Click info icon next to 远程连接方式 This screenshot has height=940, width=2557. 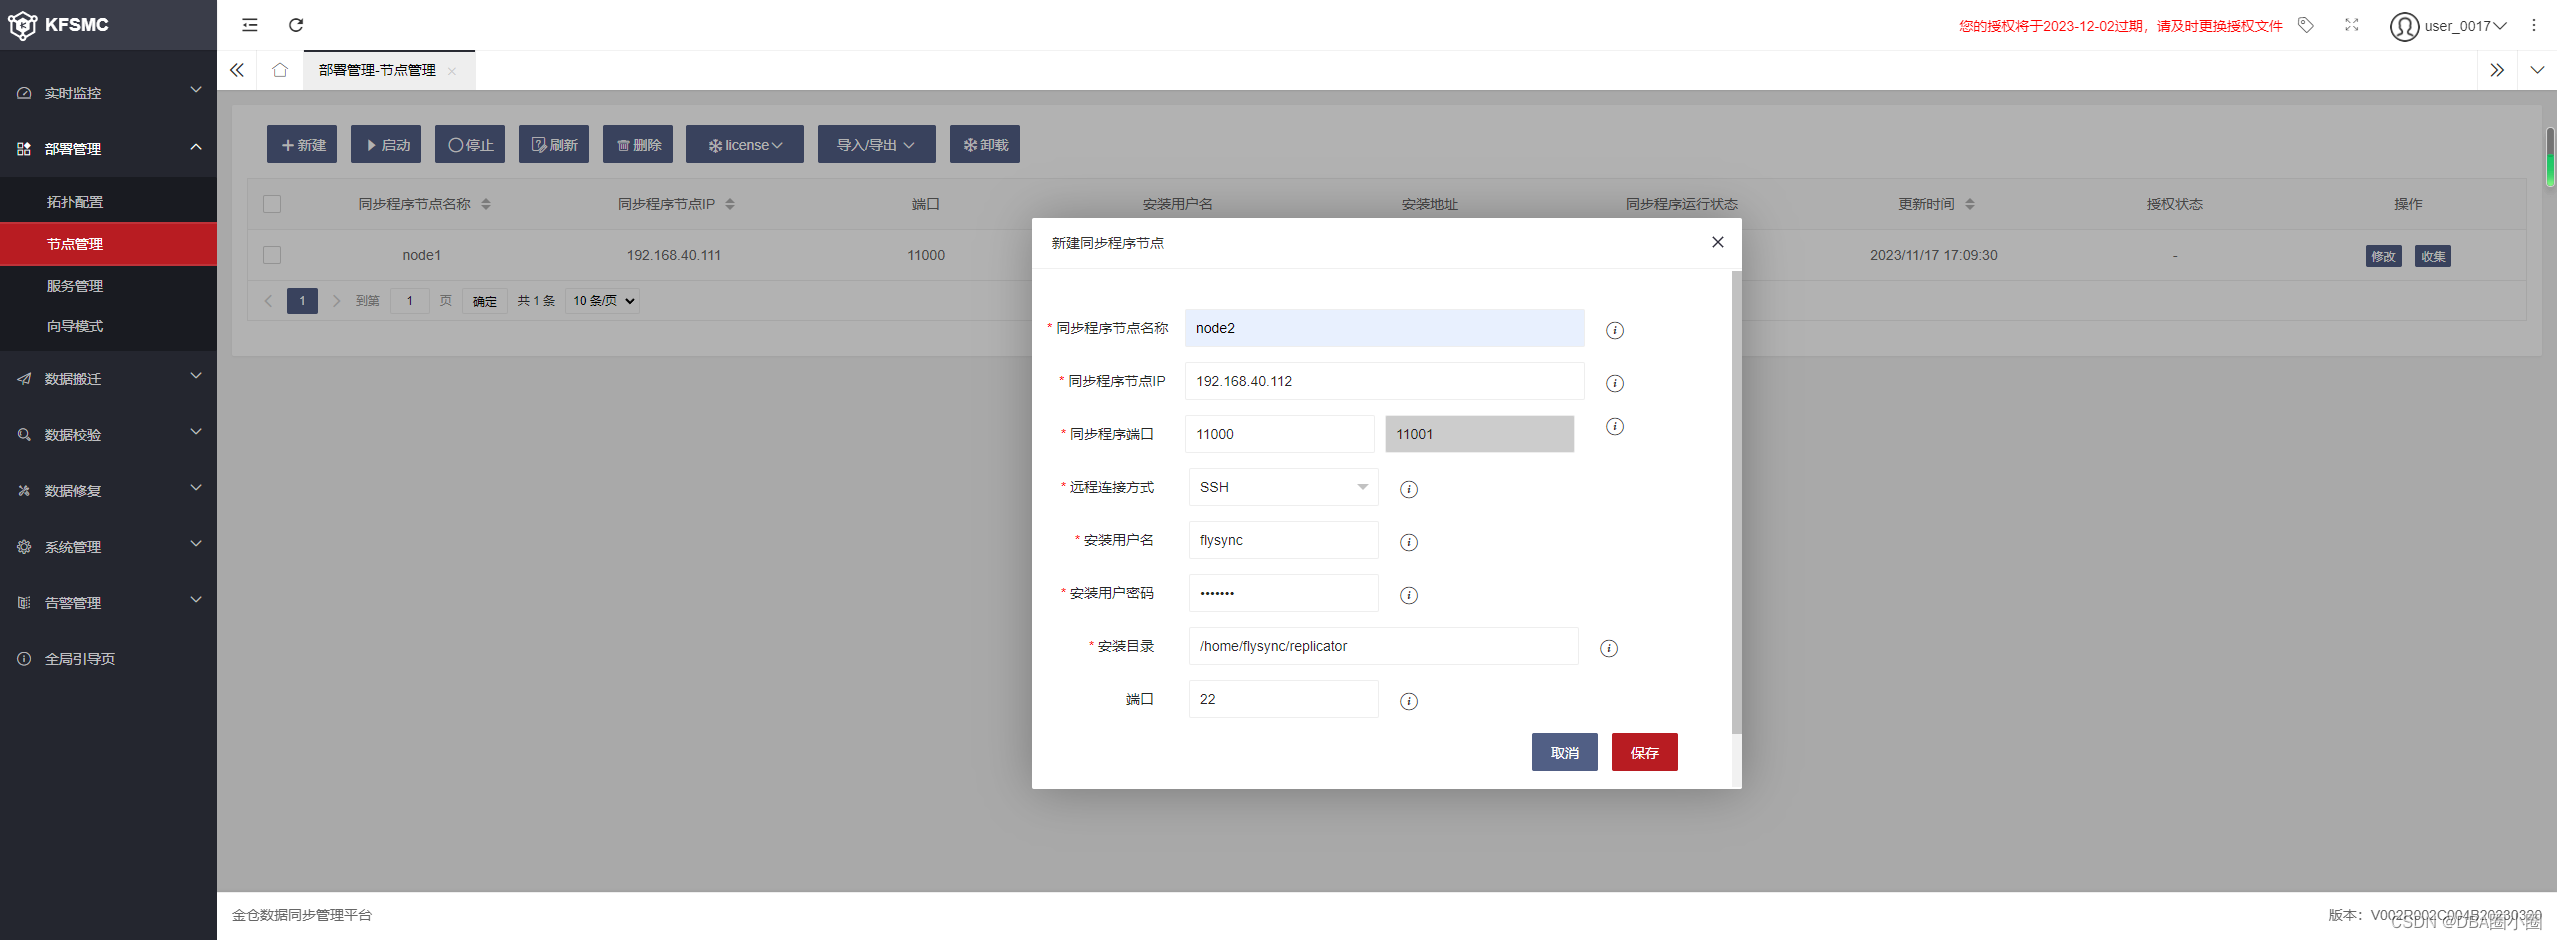[x=1409, y=490]
